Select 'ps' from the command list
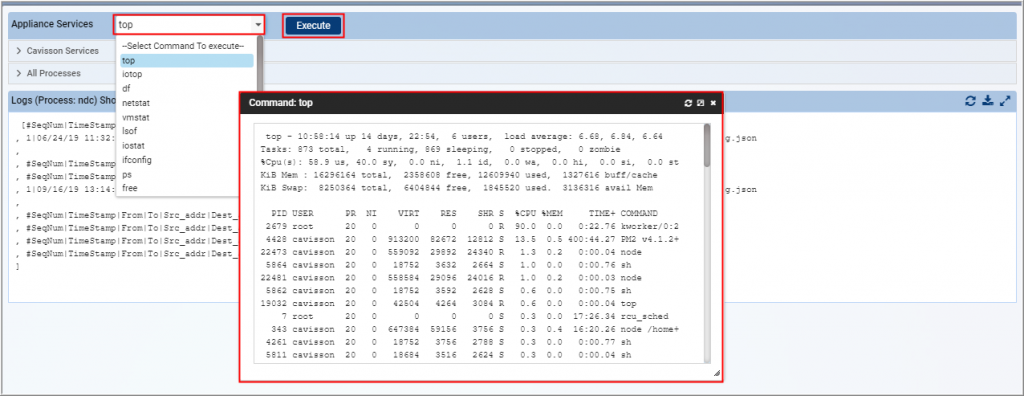Screen dimensions: 1024x396 pyautogui.click(x=186, y=174)
